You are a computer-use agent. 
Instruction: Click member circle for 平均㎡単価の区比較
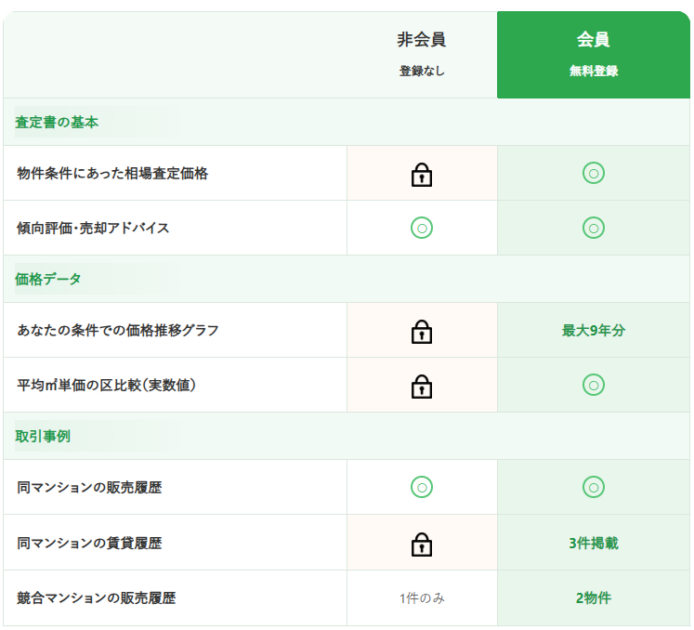(x=593, y=385)
